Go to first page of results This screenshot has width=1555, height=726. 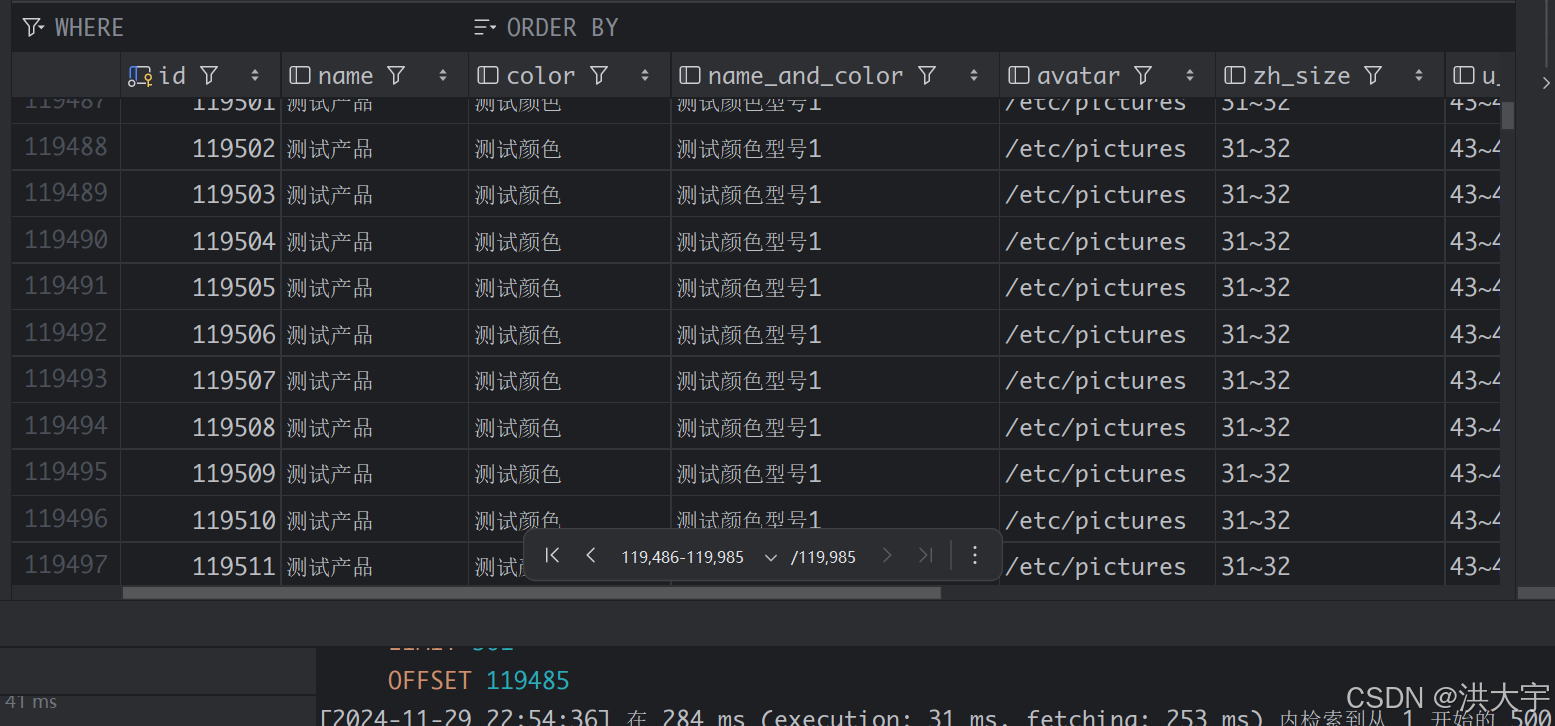coord(552,555)
